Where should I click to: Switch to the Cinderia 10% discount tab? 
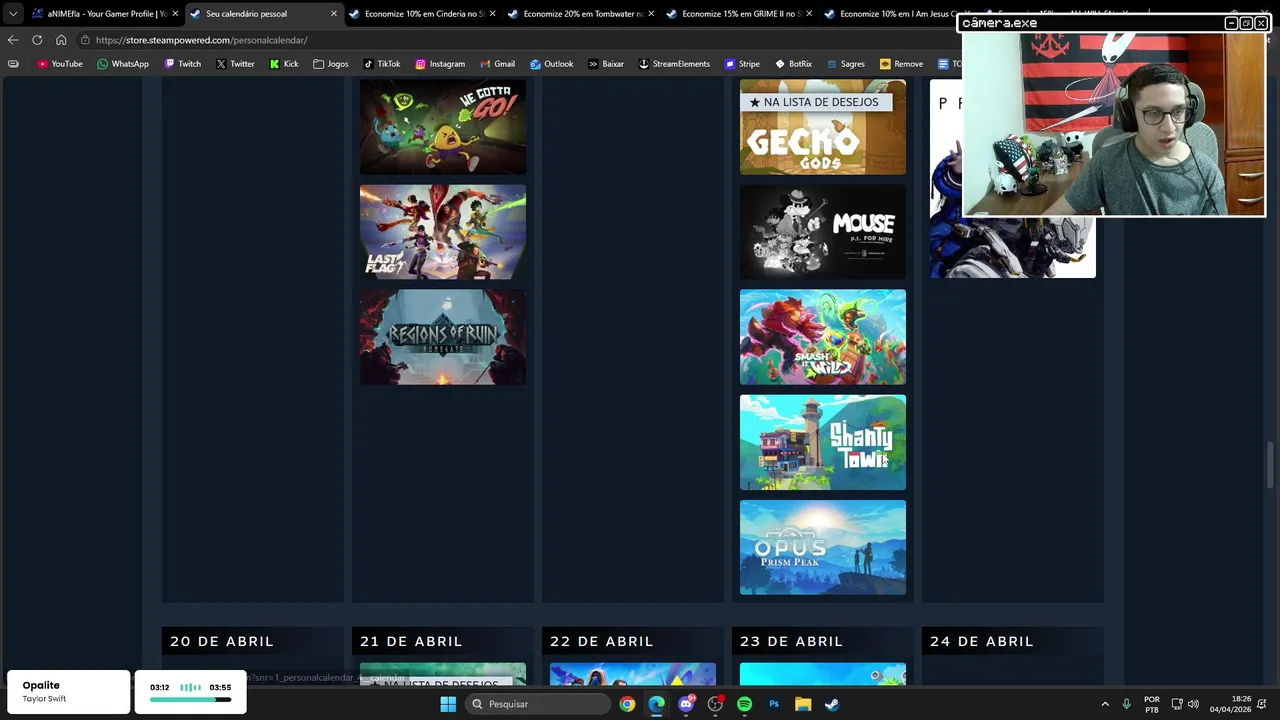(422, 14)
